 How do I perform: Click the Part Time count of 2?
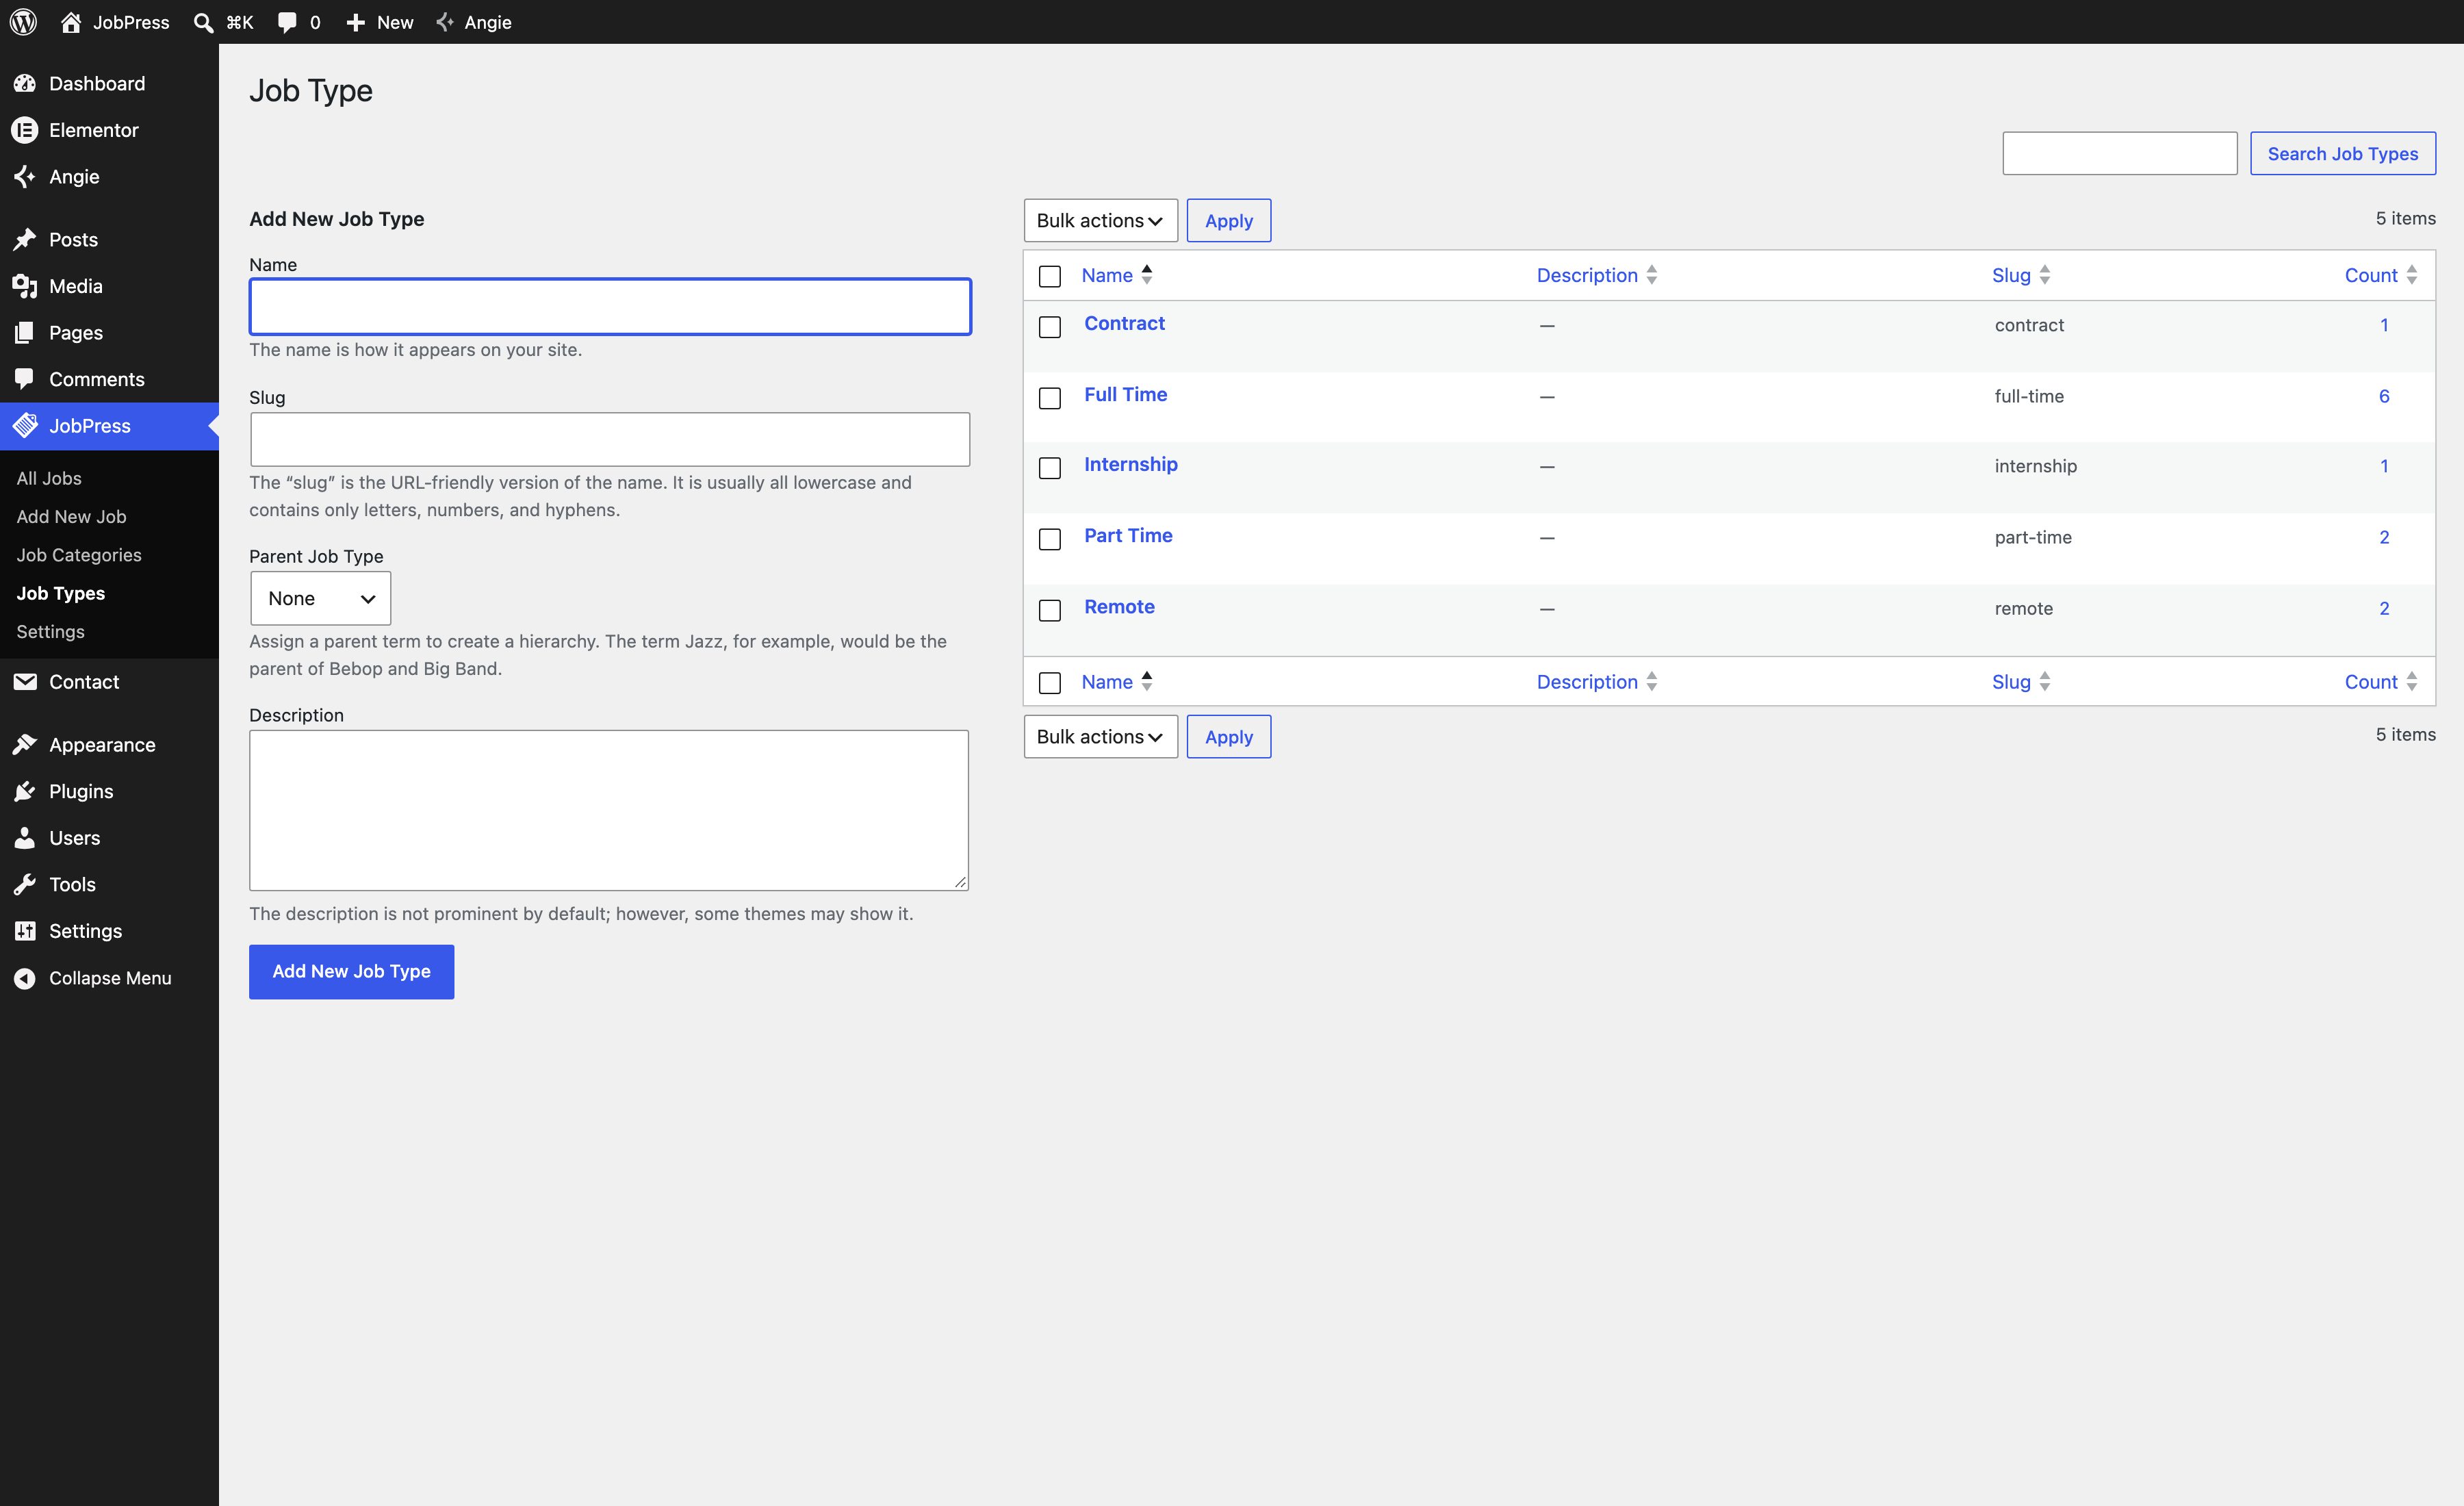coord(2384,537)
